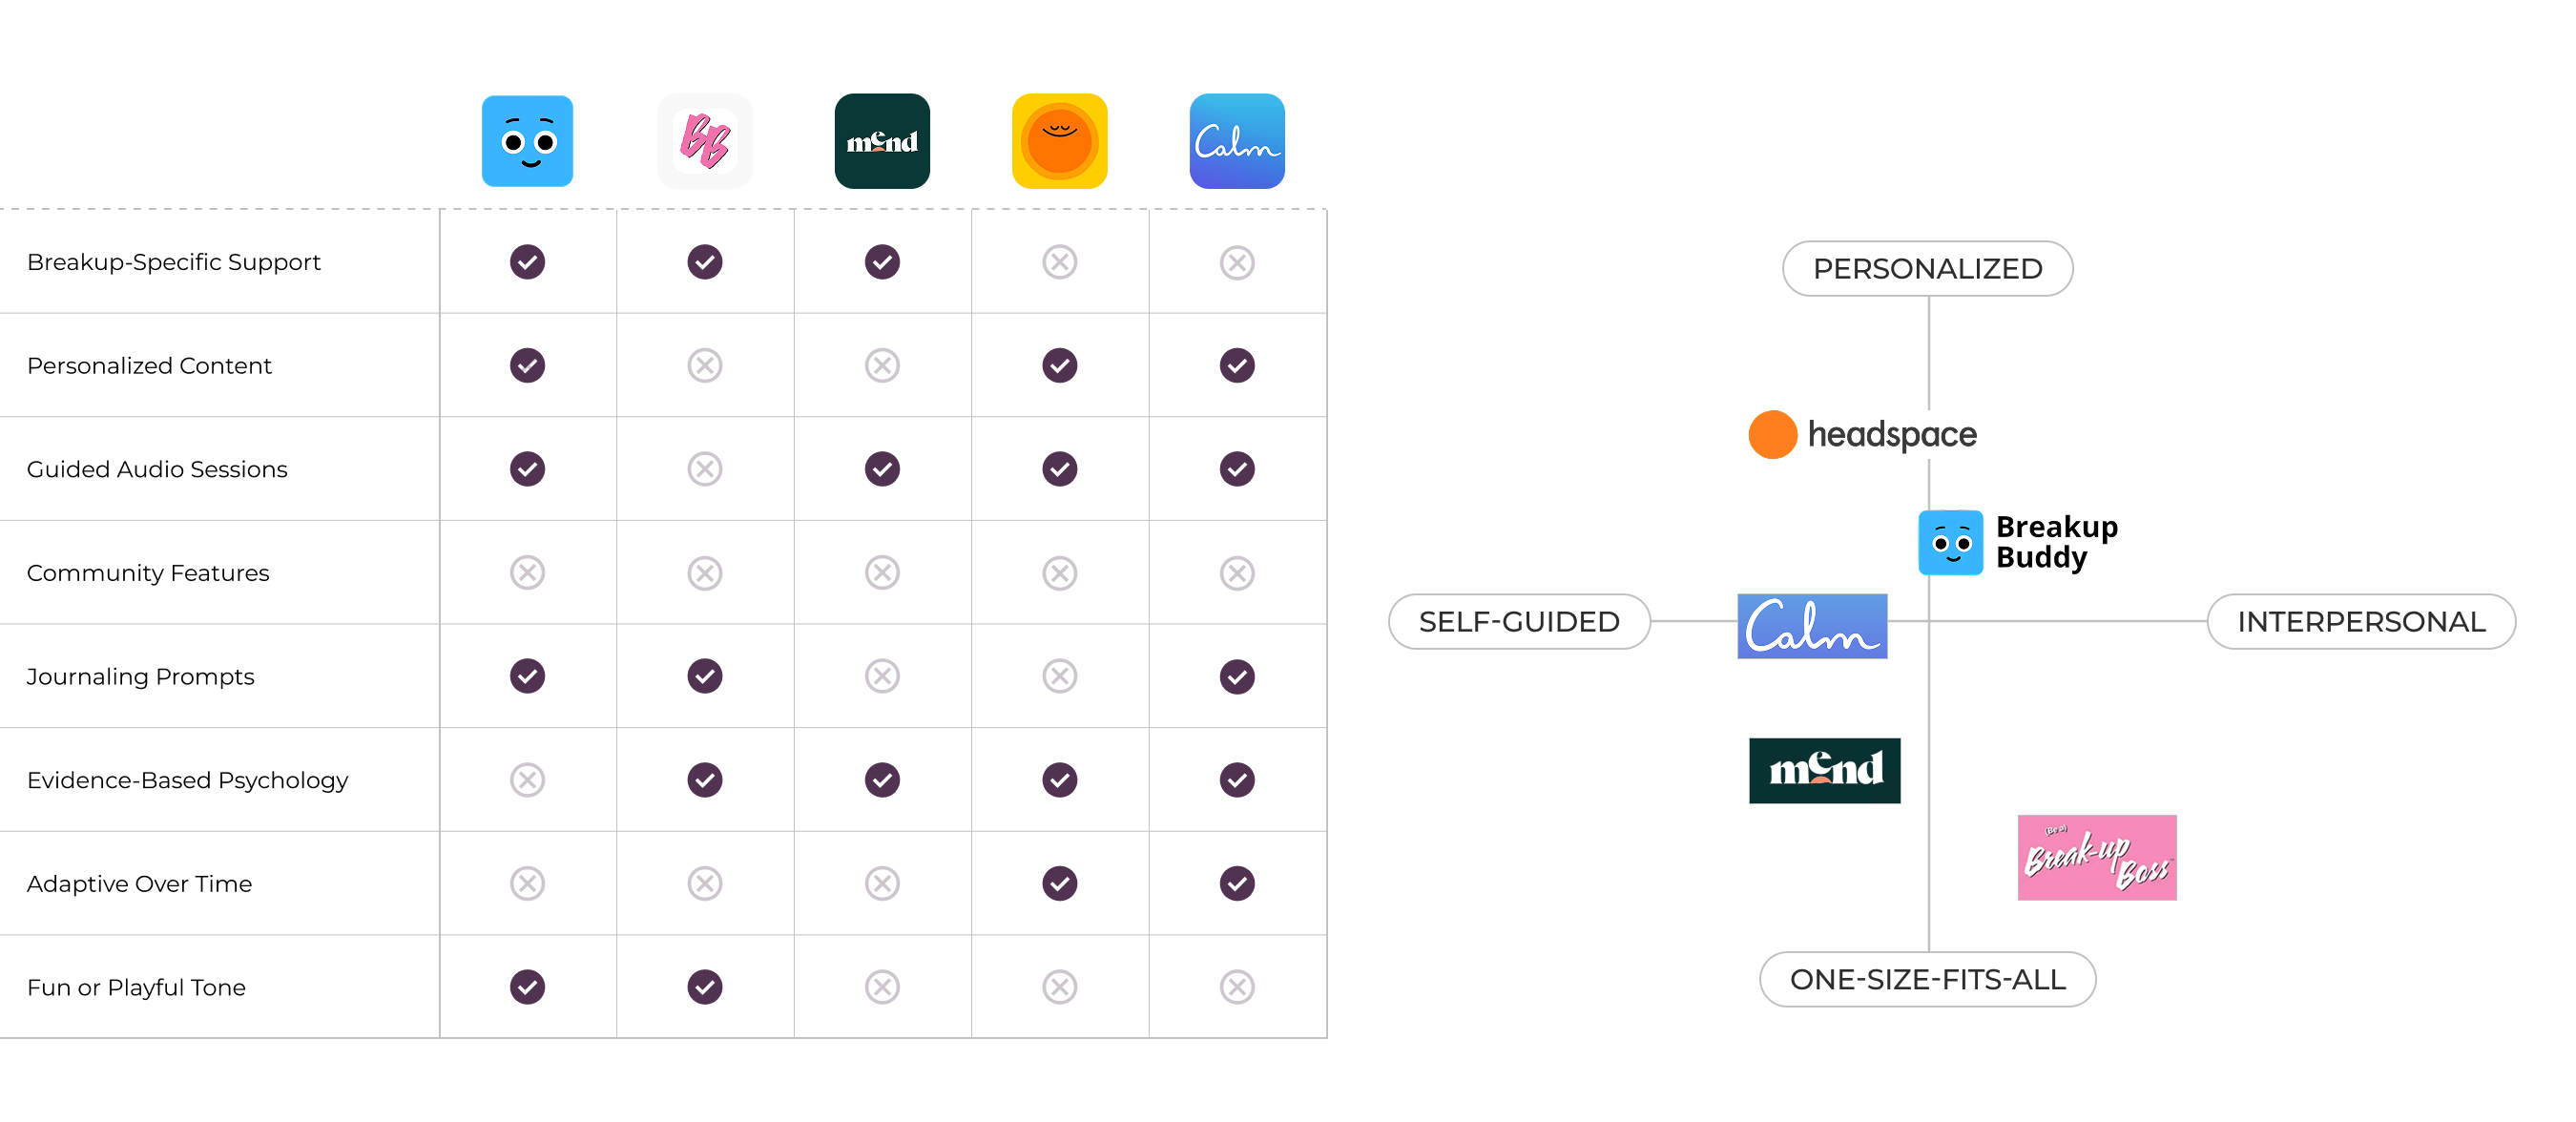Viewport: 2576px width, 1122px height.
Task: Click the PERSONALIZED axis label pill
Action: pyautogui.click(x=1927, y=268)
